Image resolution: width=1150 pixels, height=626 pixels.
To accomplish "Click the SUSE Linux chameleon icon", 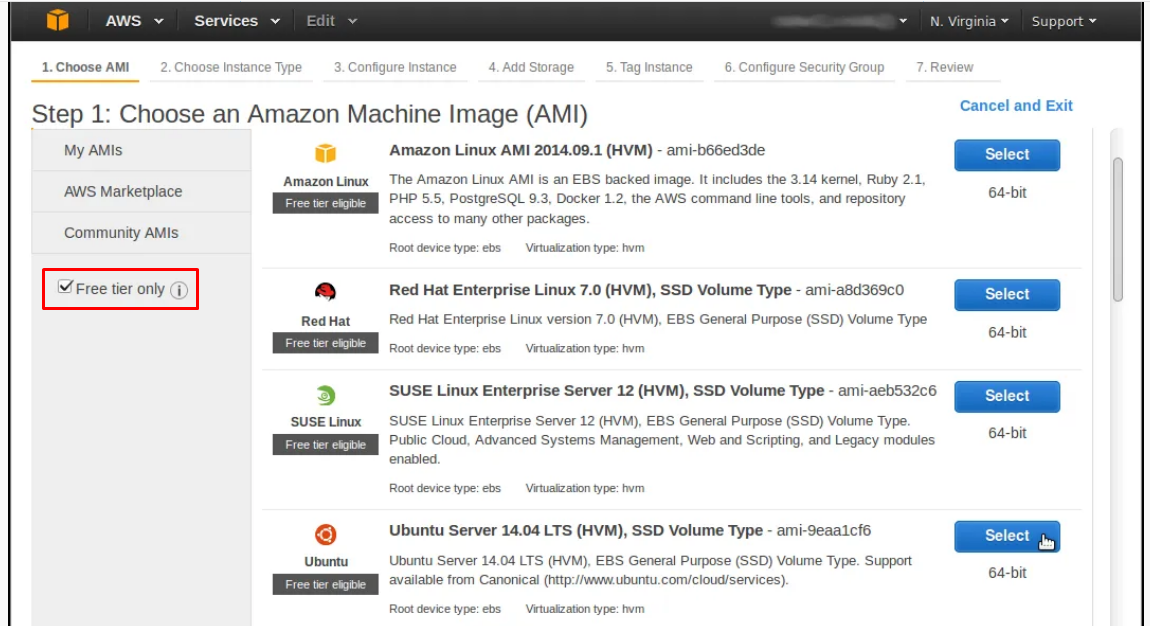I will pos(326,395).
